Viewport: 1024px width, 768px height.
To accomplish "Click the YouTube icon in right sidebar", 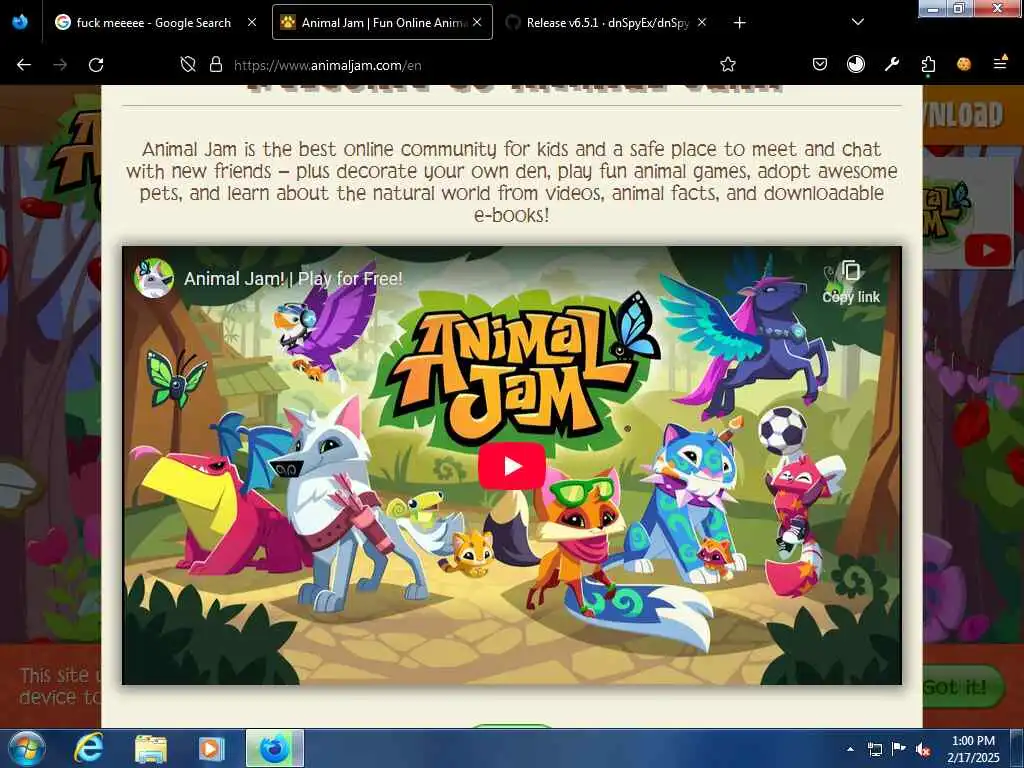I will tap(988, 250).
